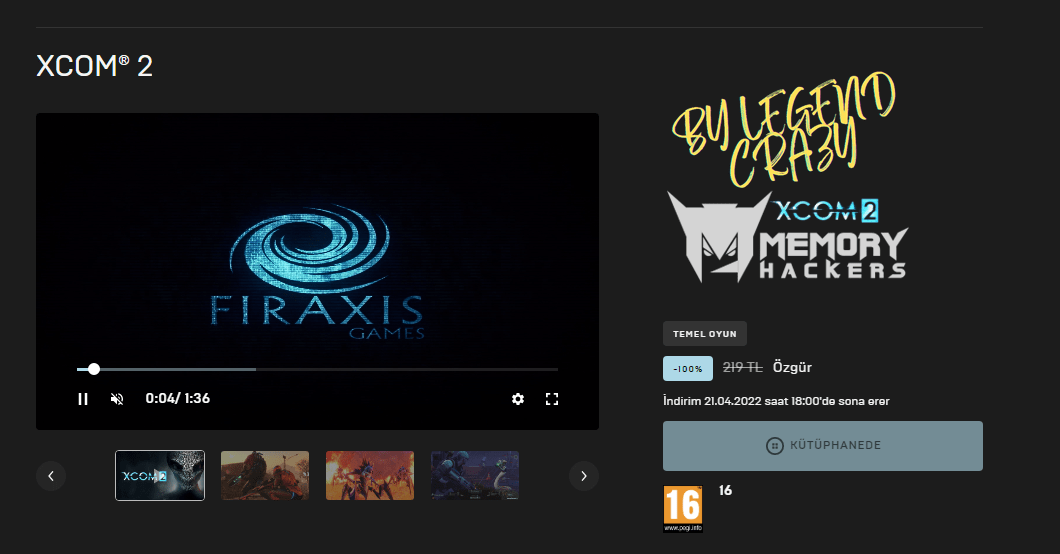Click the -100% discount badge
This screenshot has height=554, width=1060.
(688, 369)
